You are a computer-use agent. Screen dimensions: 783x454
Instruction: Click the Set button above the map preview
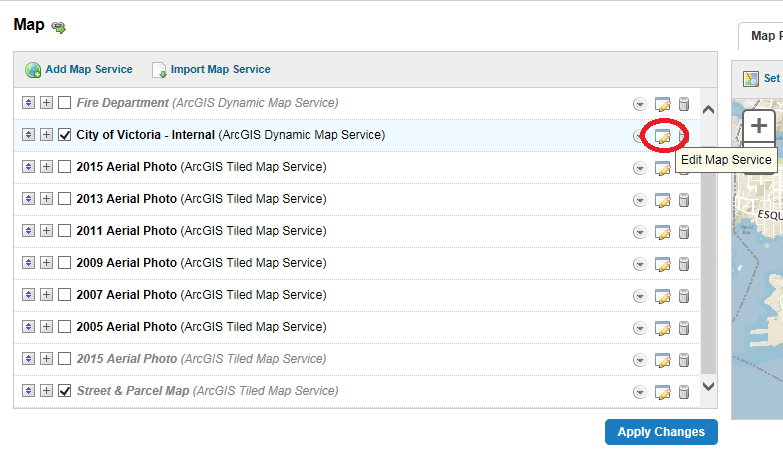click(x=762, y=78)
